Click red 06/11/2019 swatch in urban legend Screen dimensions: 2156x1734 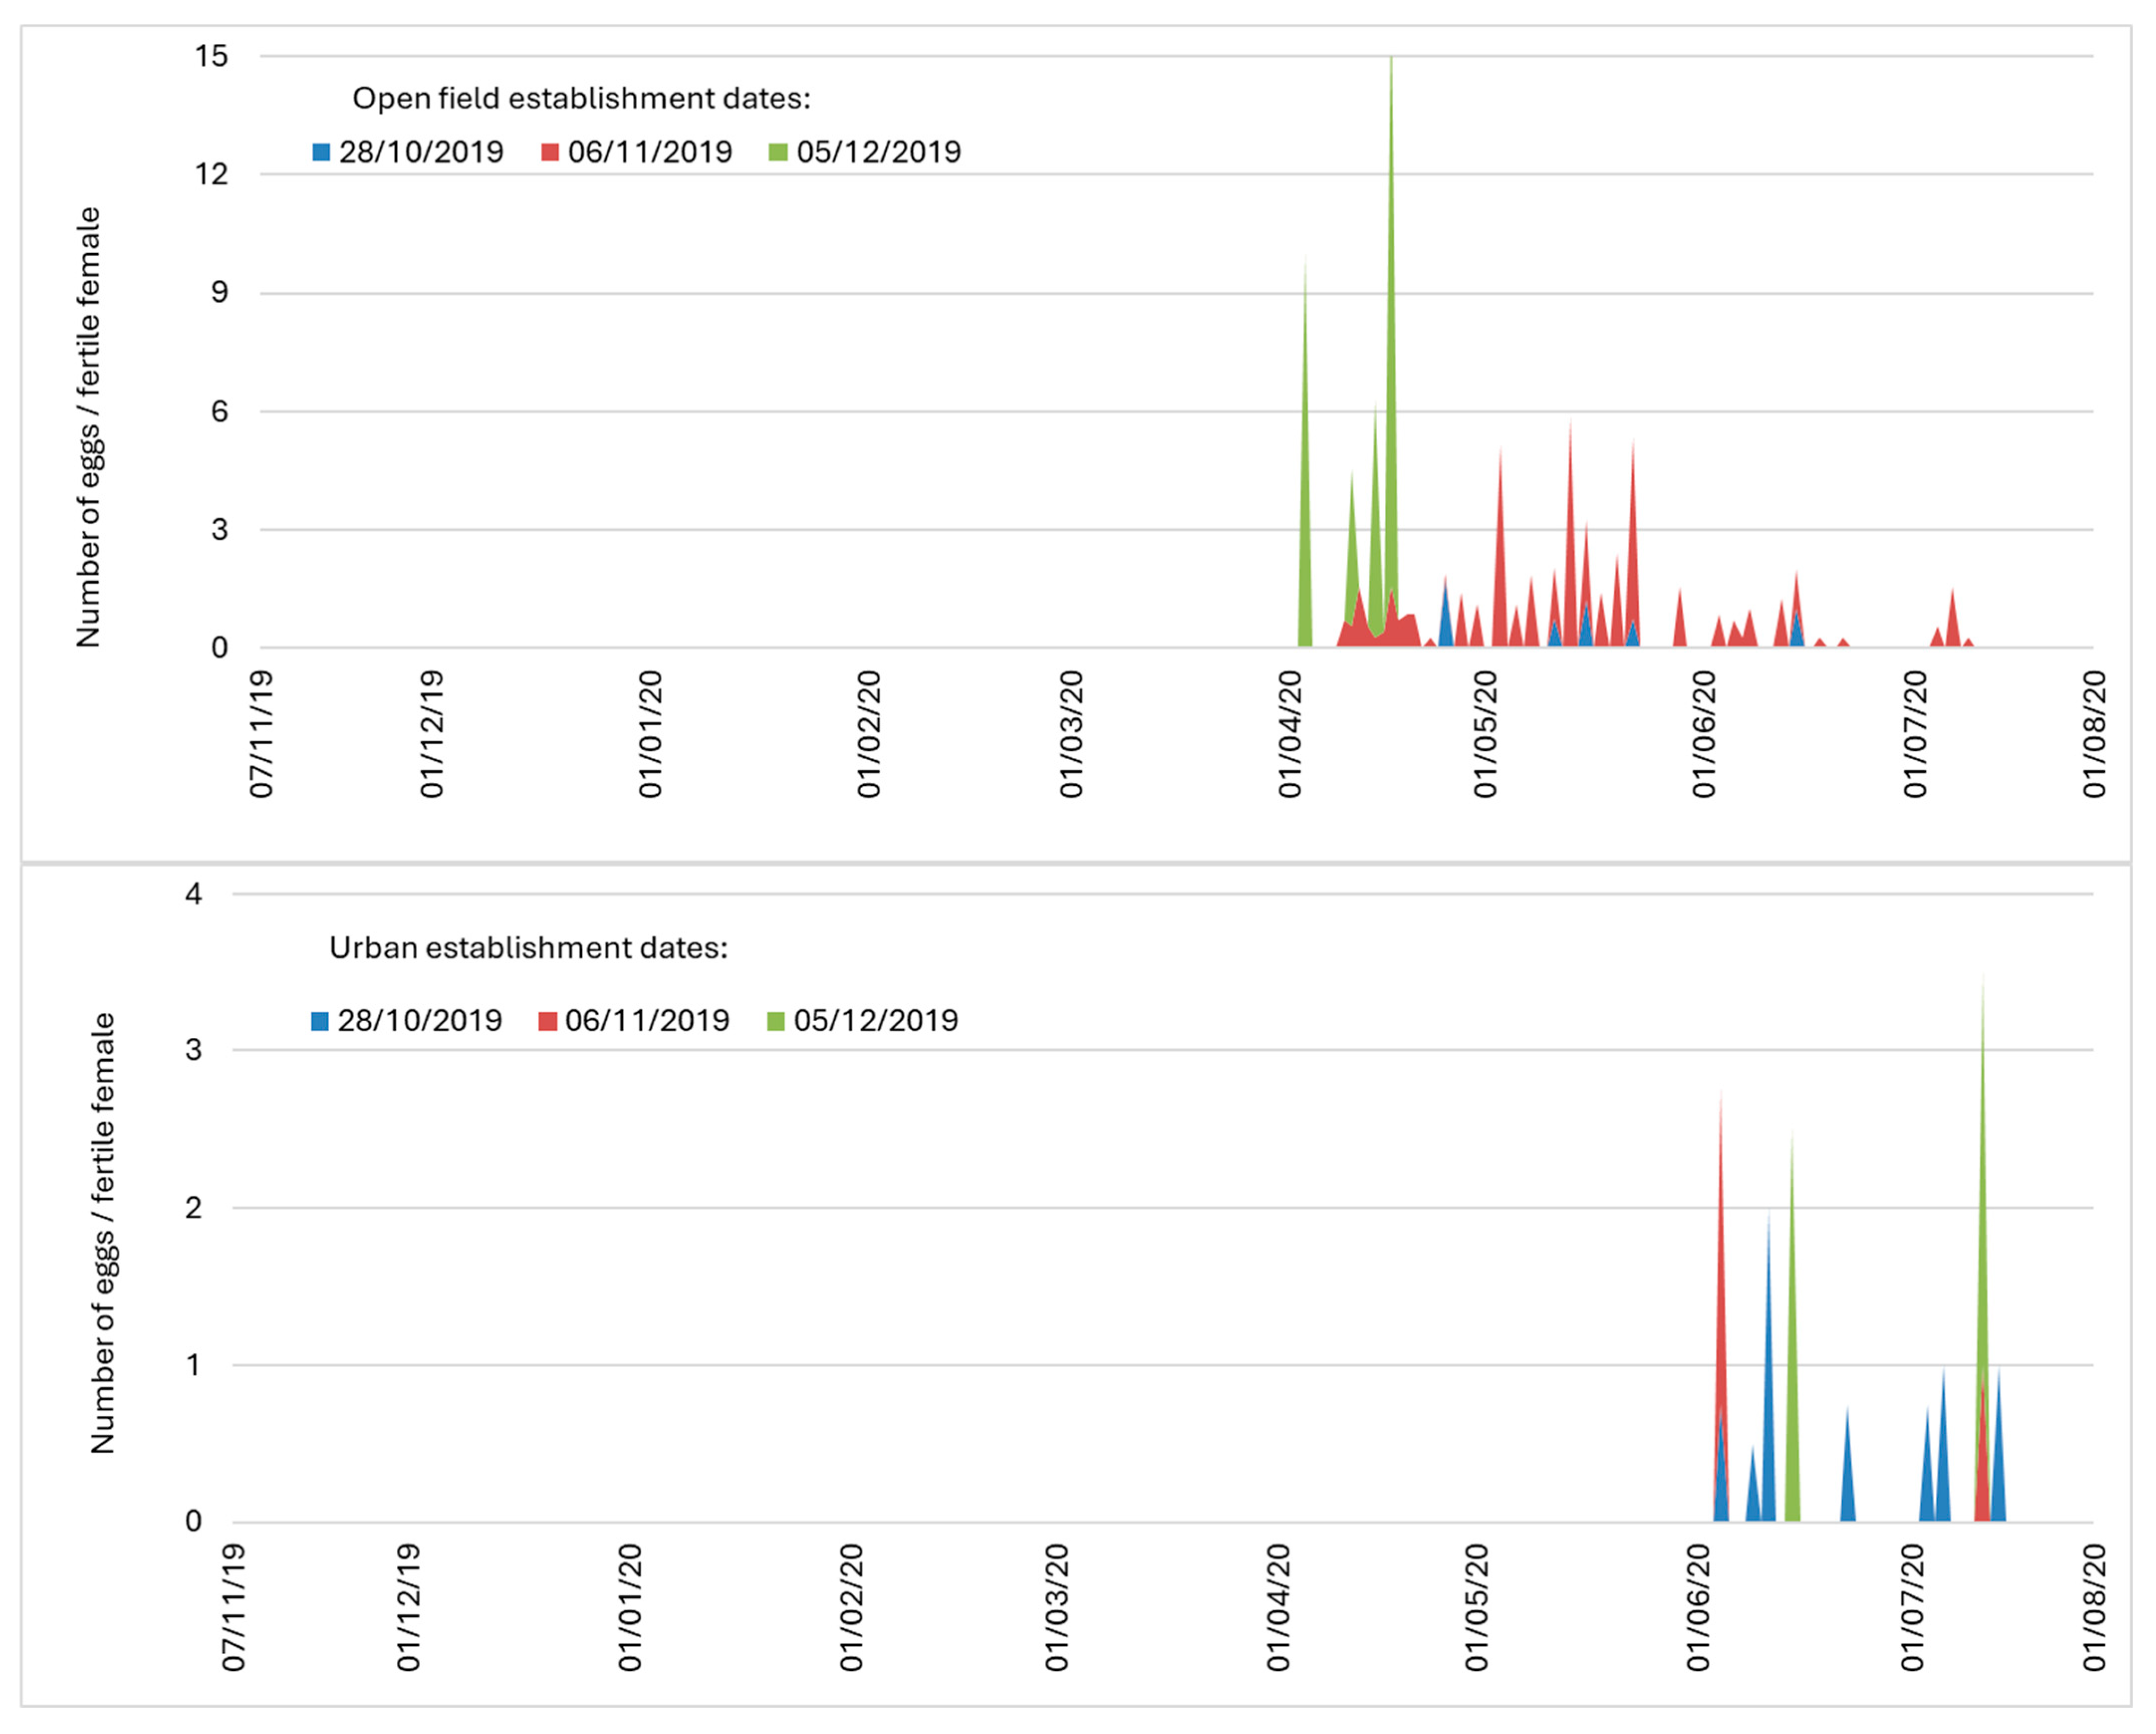[x=547, y=1021]
